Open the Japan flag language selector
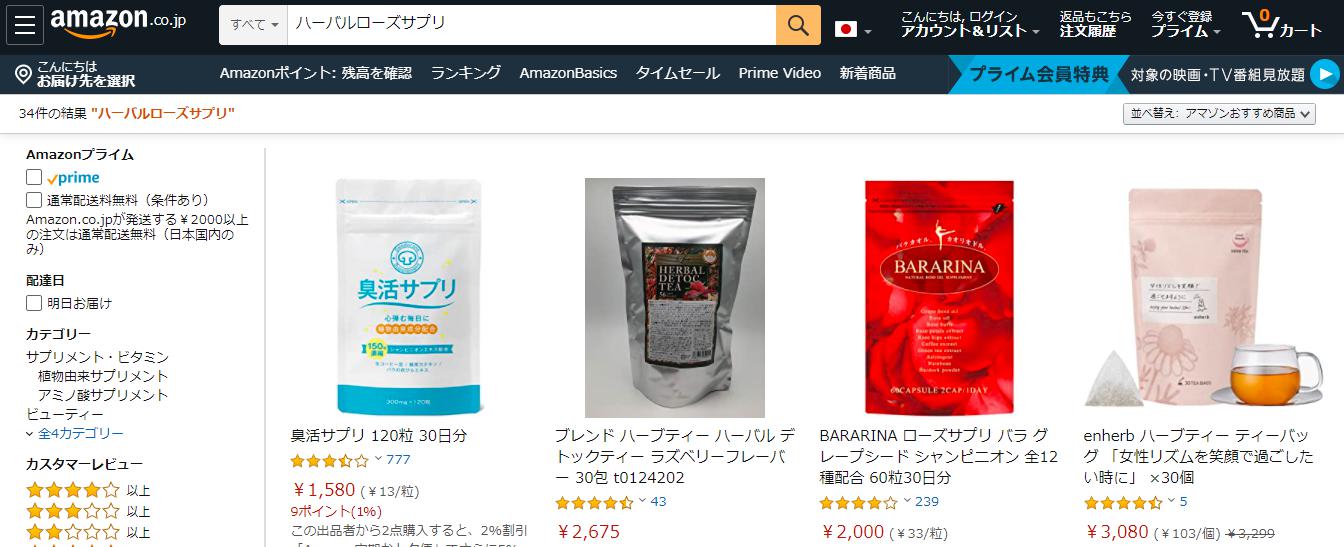Viewport: 1344px width, 547px height. [x=853, y=29]
